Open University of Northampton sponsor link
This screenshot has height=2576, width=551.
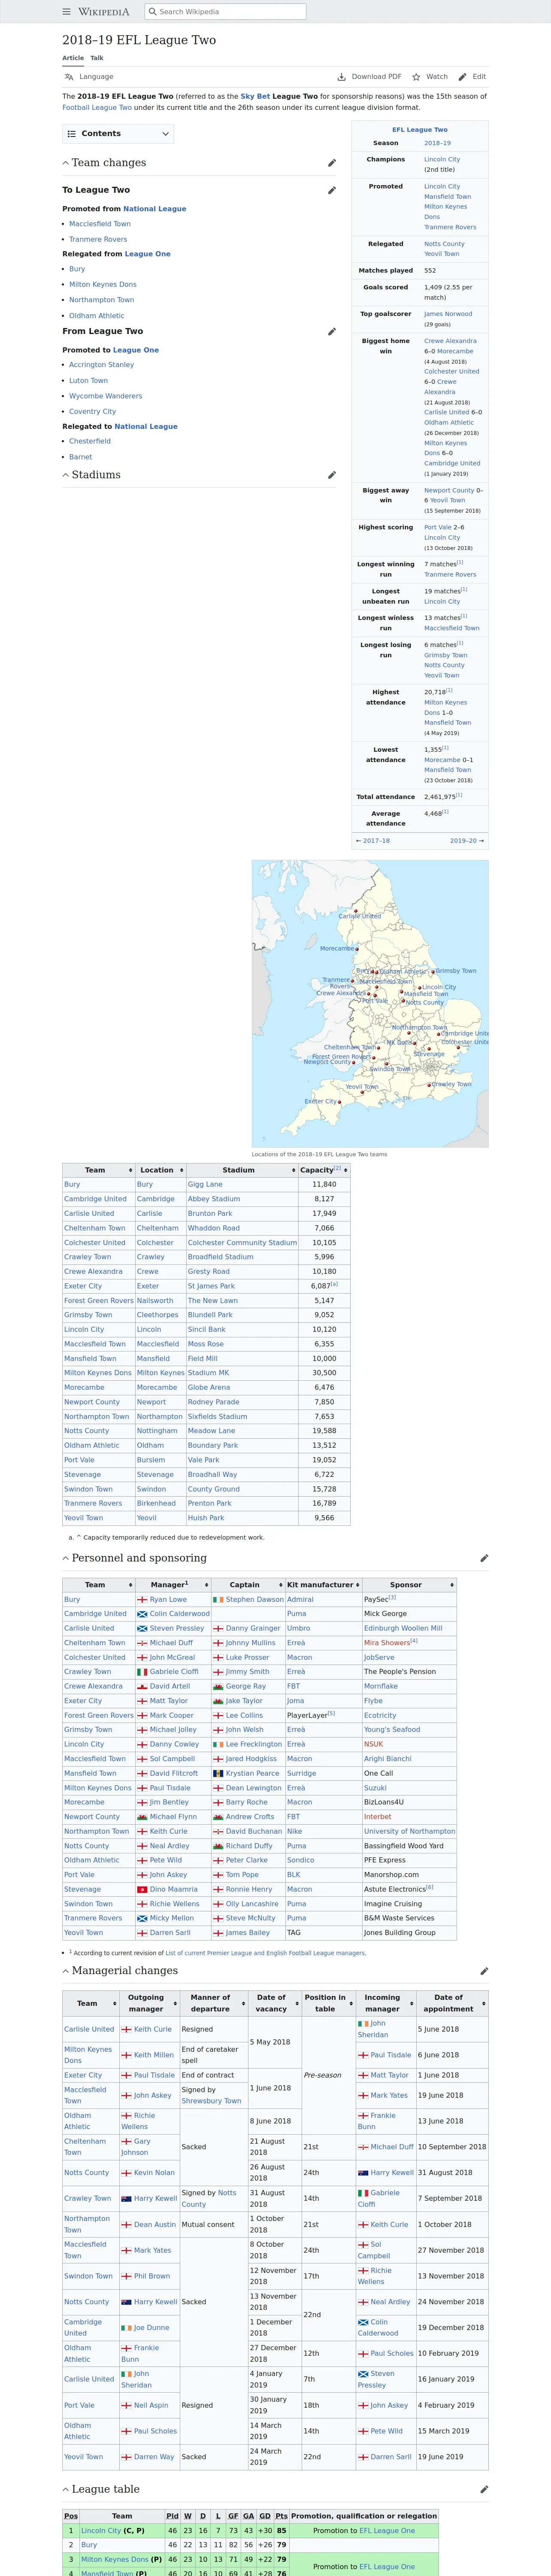tap(409, 1831)
